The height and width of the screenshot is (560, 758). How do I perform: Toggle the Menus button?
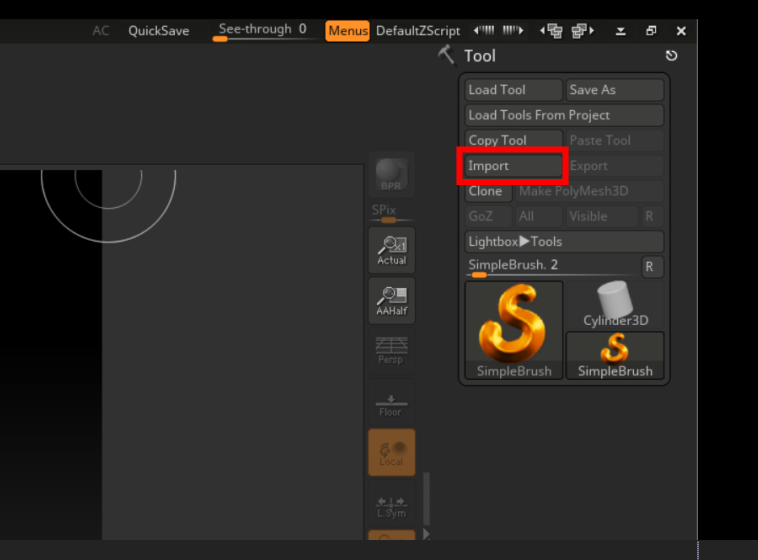tap(348, 31)
